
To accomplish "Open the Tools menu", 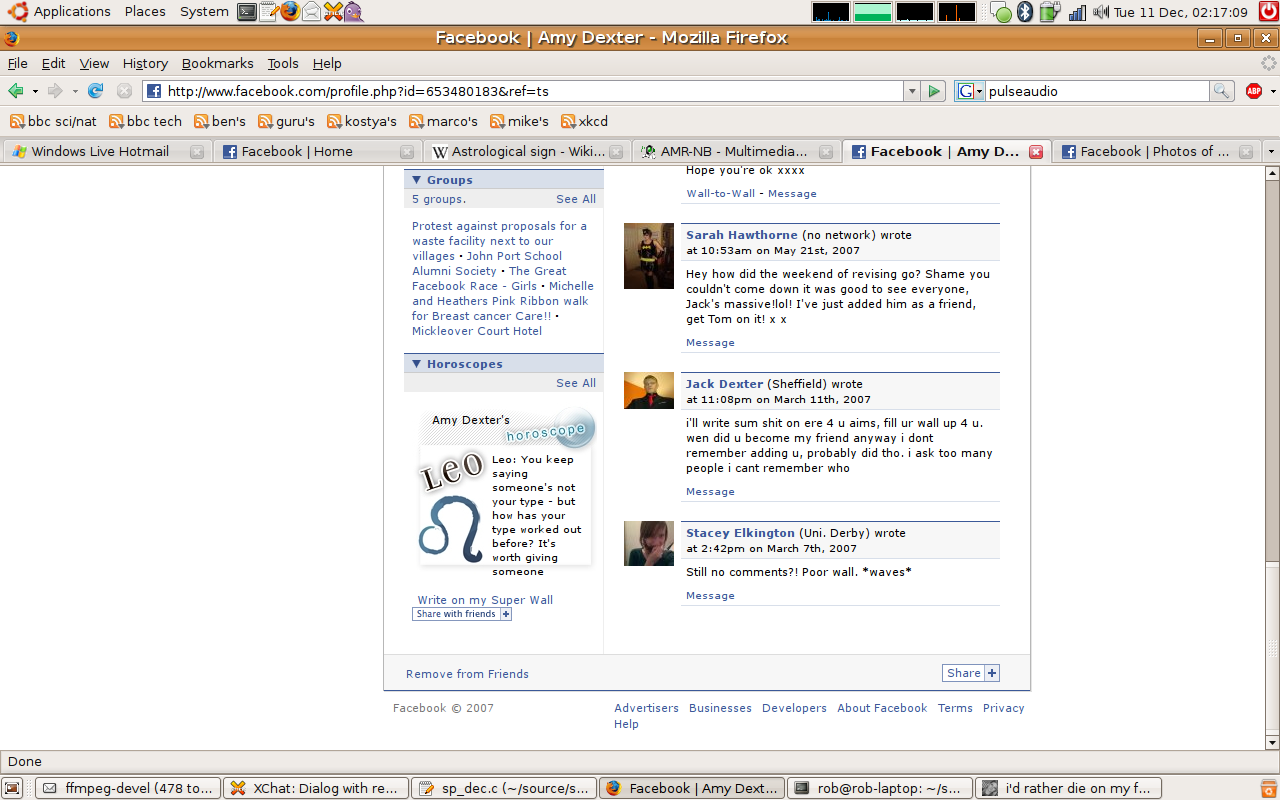I will [x=283, y=63].
